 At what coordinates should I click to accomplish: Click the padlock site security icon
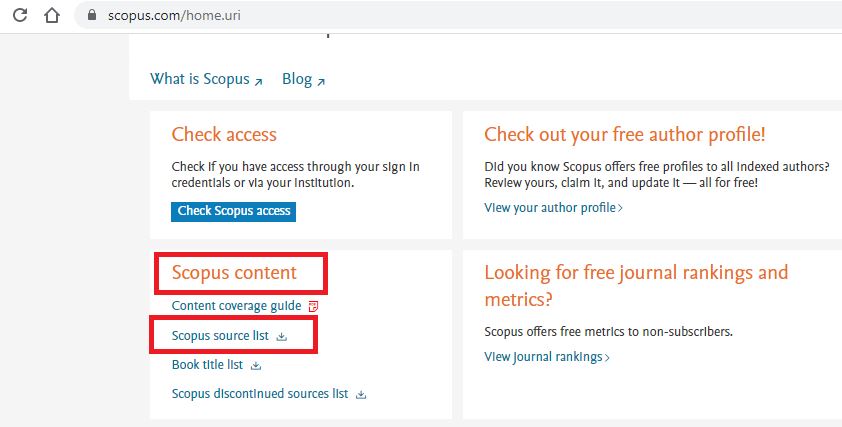[x=92, y=16]
